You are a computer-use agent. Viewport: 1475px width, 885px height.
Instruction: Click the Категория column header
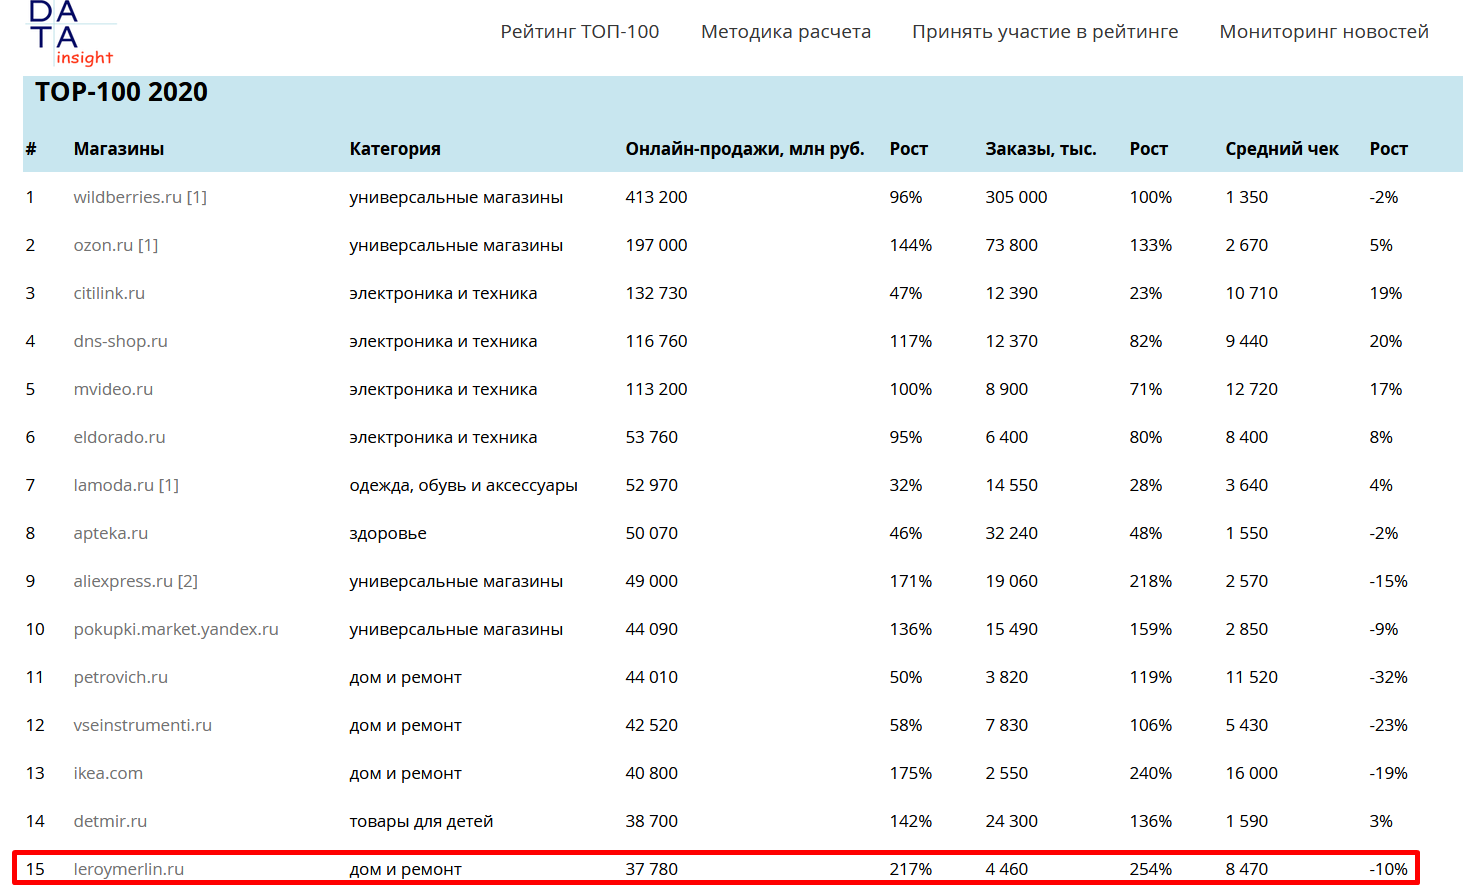tap(394, 149)
